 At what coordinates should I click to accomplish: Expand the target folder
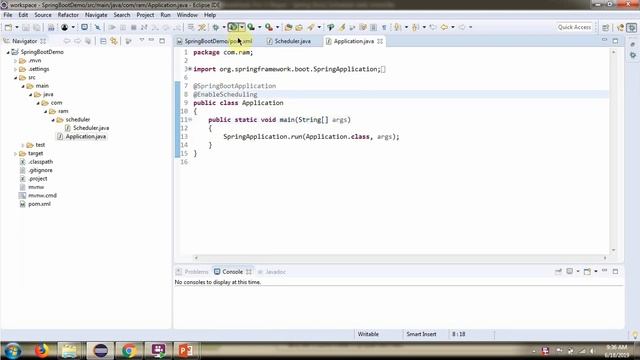tap(16, 154)
